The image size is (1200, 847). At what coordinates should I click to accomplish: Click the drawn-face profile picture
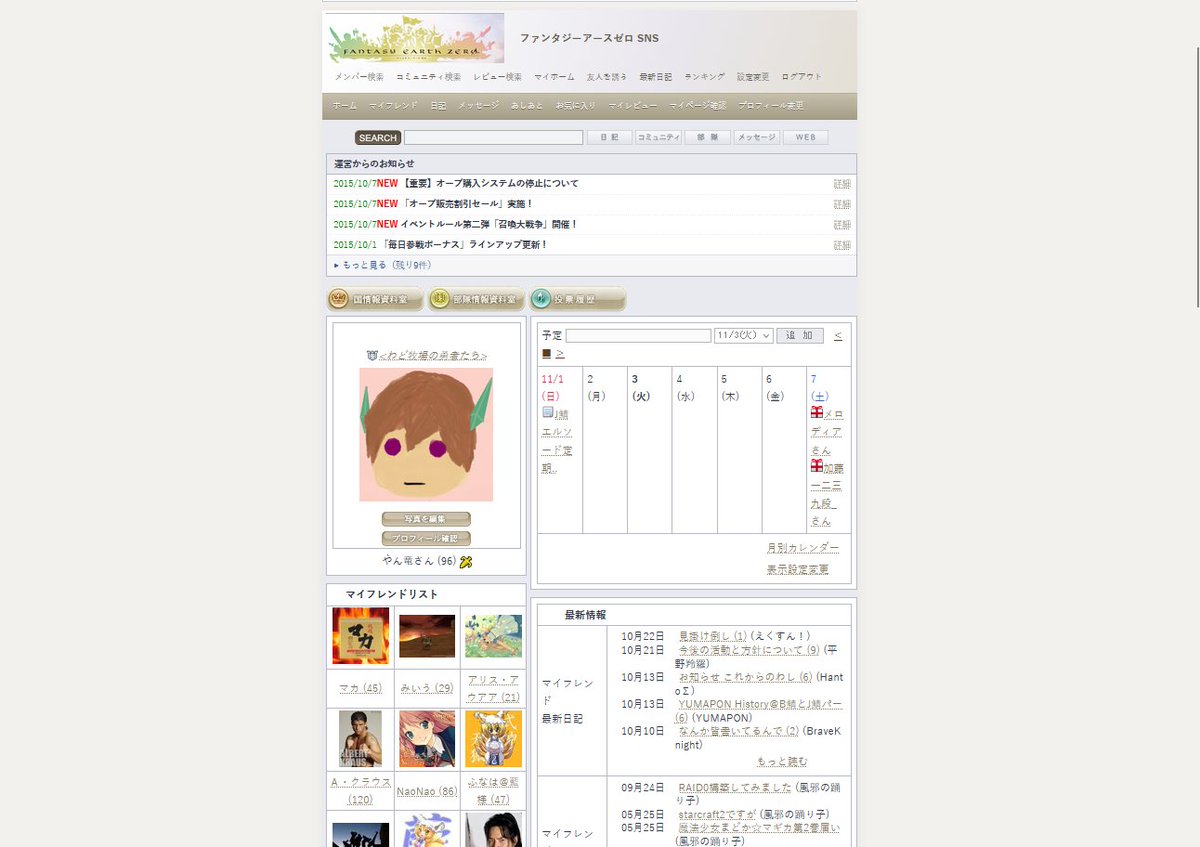[x=426, y=434]
